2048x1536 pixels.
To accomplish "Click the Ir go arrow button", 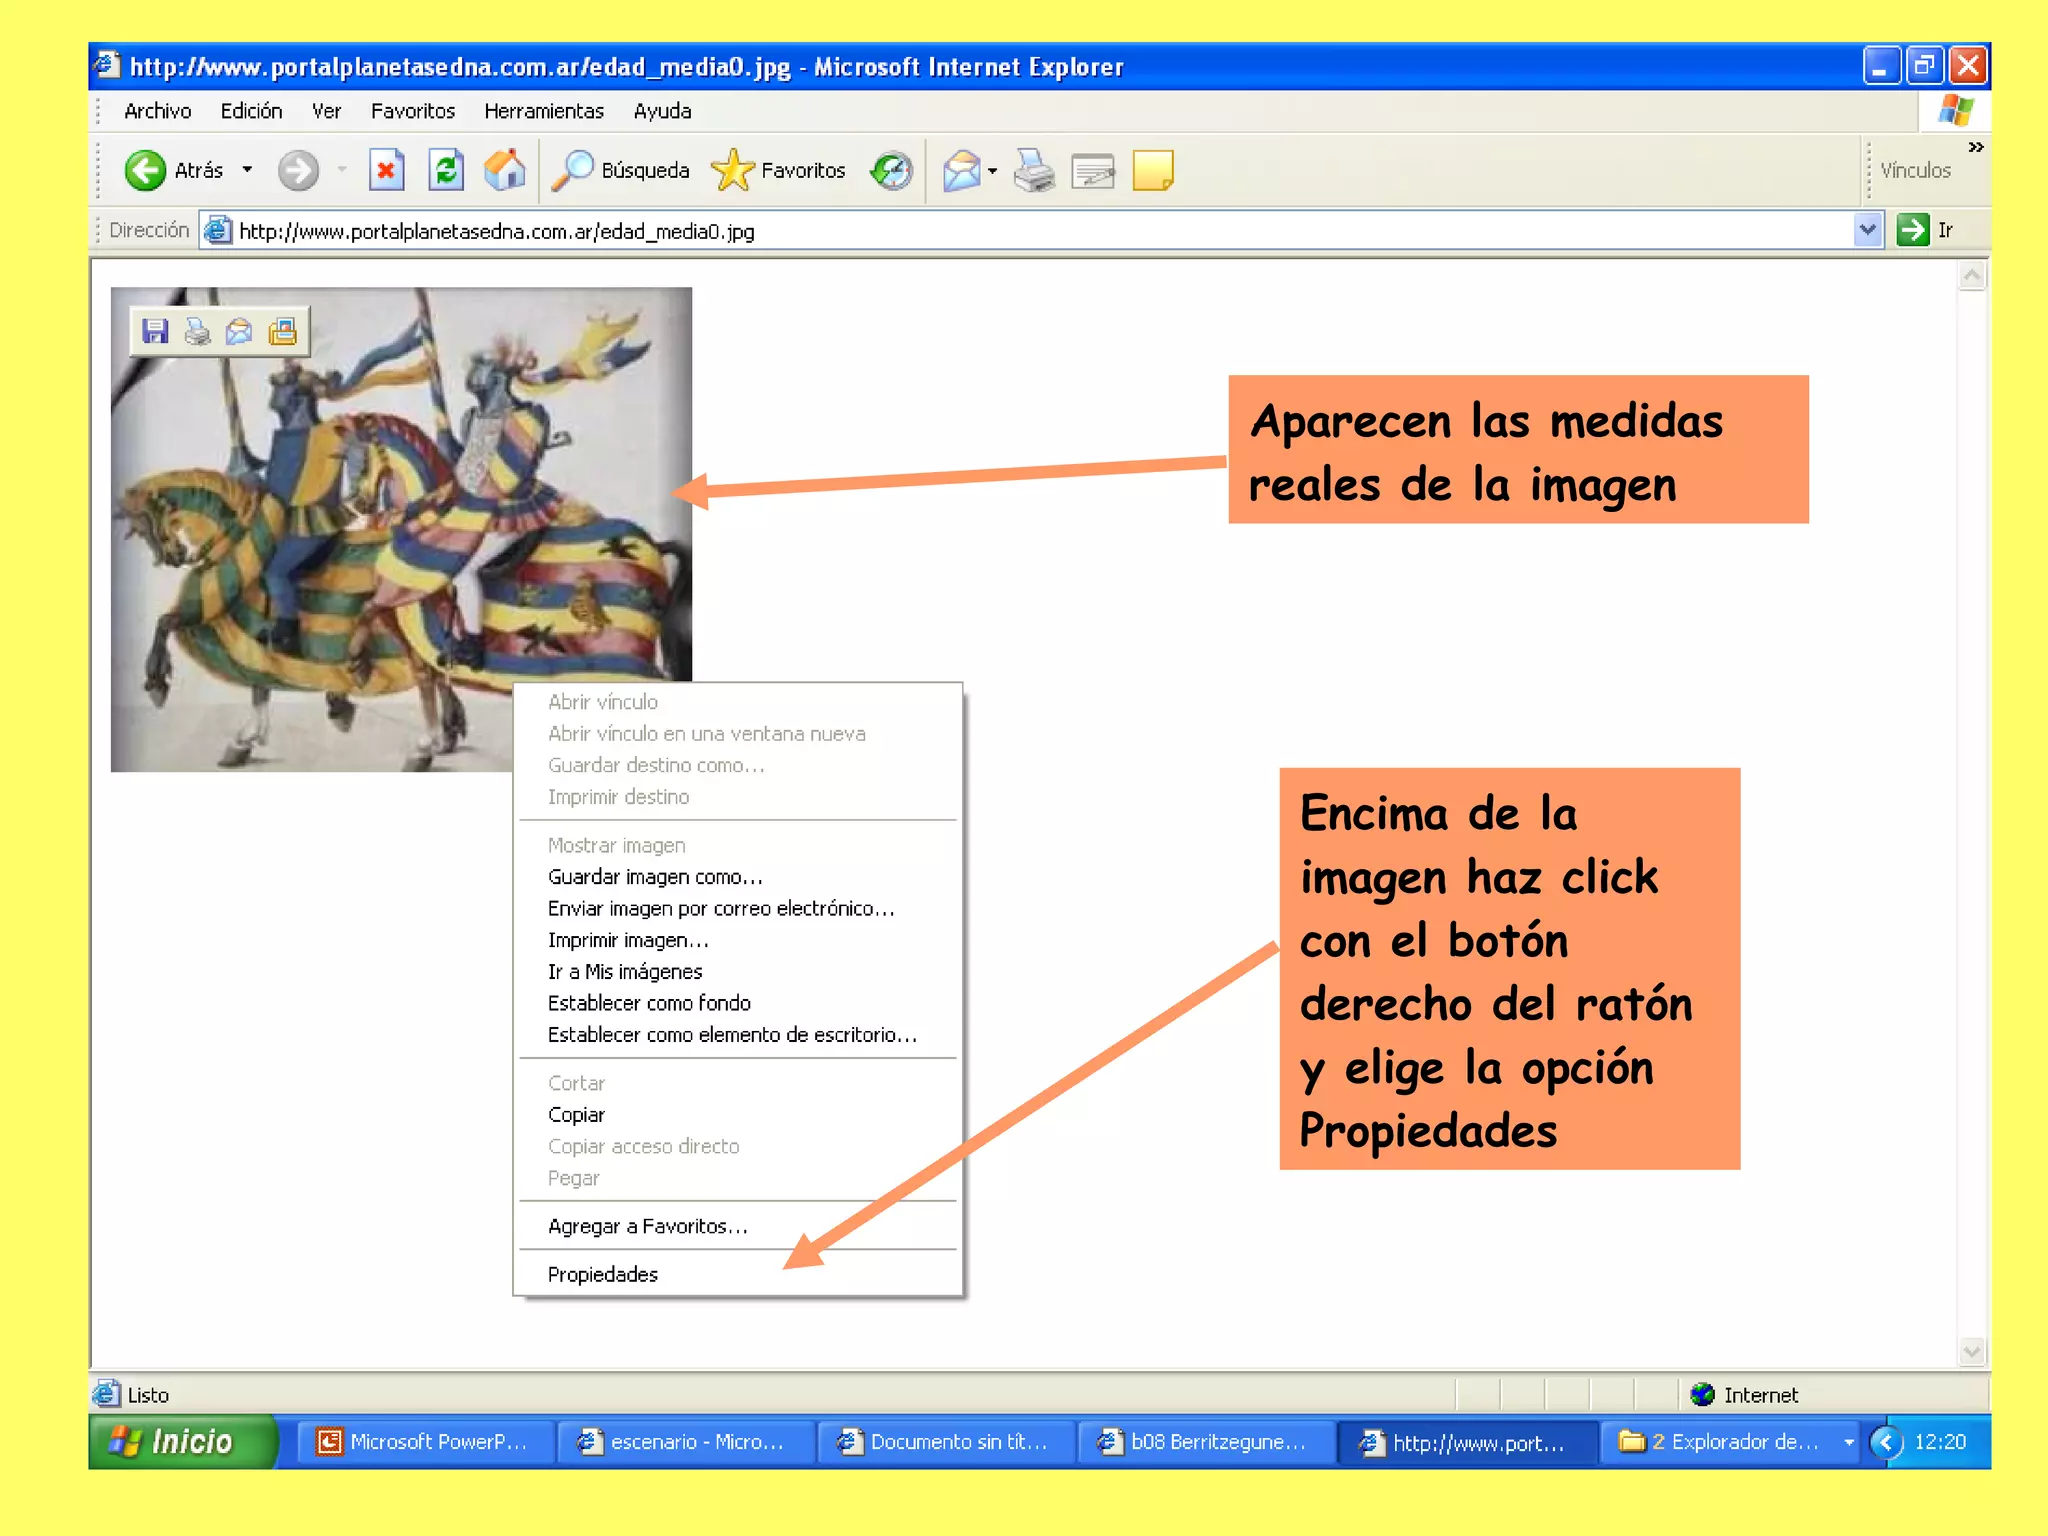I will [x=1913, y=230].
